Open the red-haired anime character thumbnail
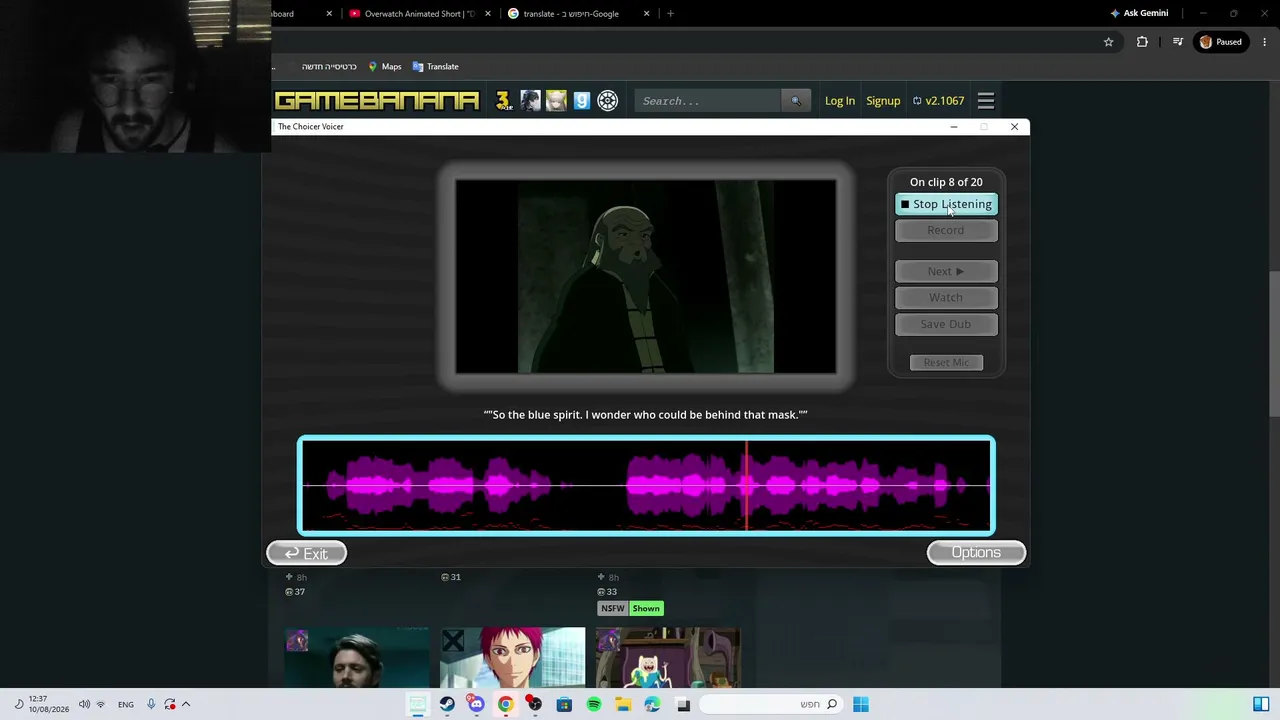1280x720 pixels. point(513,658)
